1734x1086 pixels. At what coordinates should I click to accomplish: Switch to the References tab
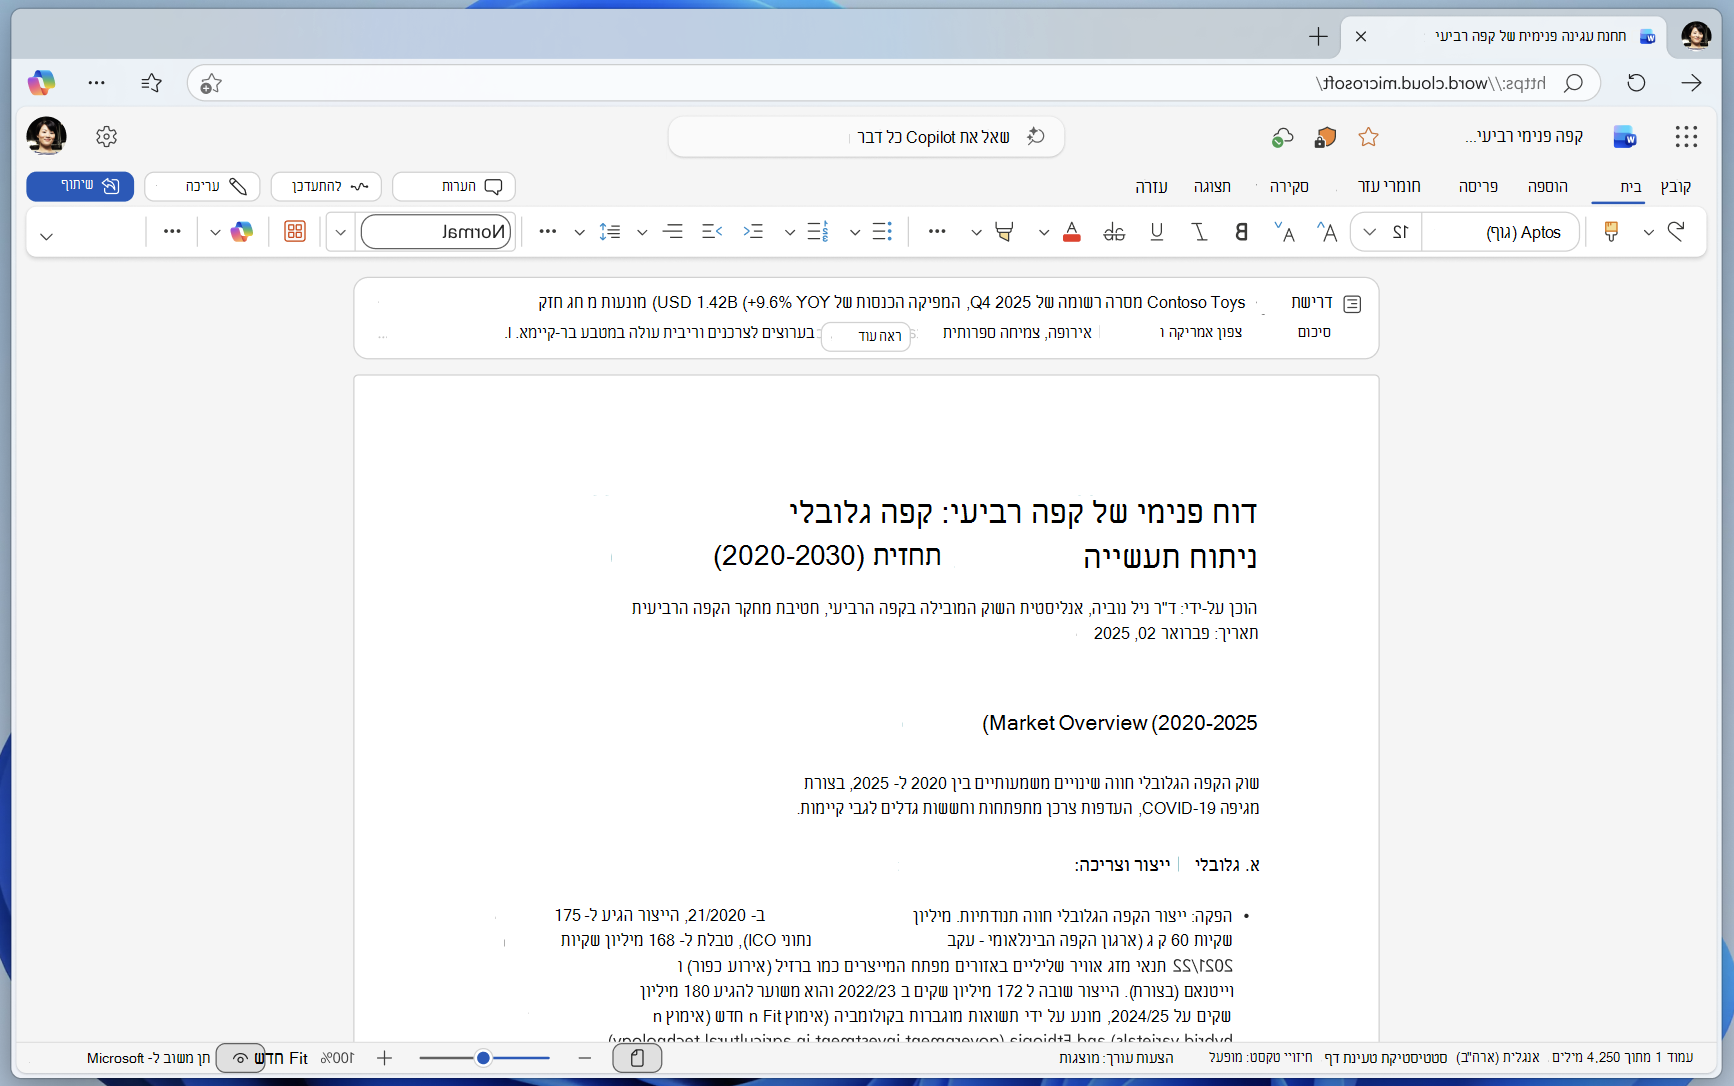[x=1389, y=187]
